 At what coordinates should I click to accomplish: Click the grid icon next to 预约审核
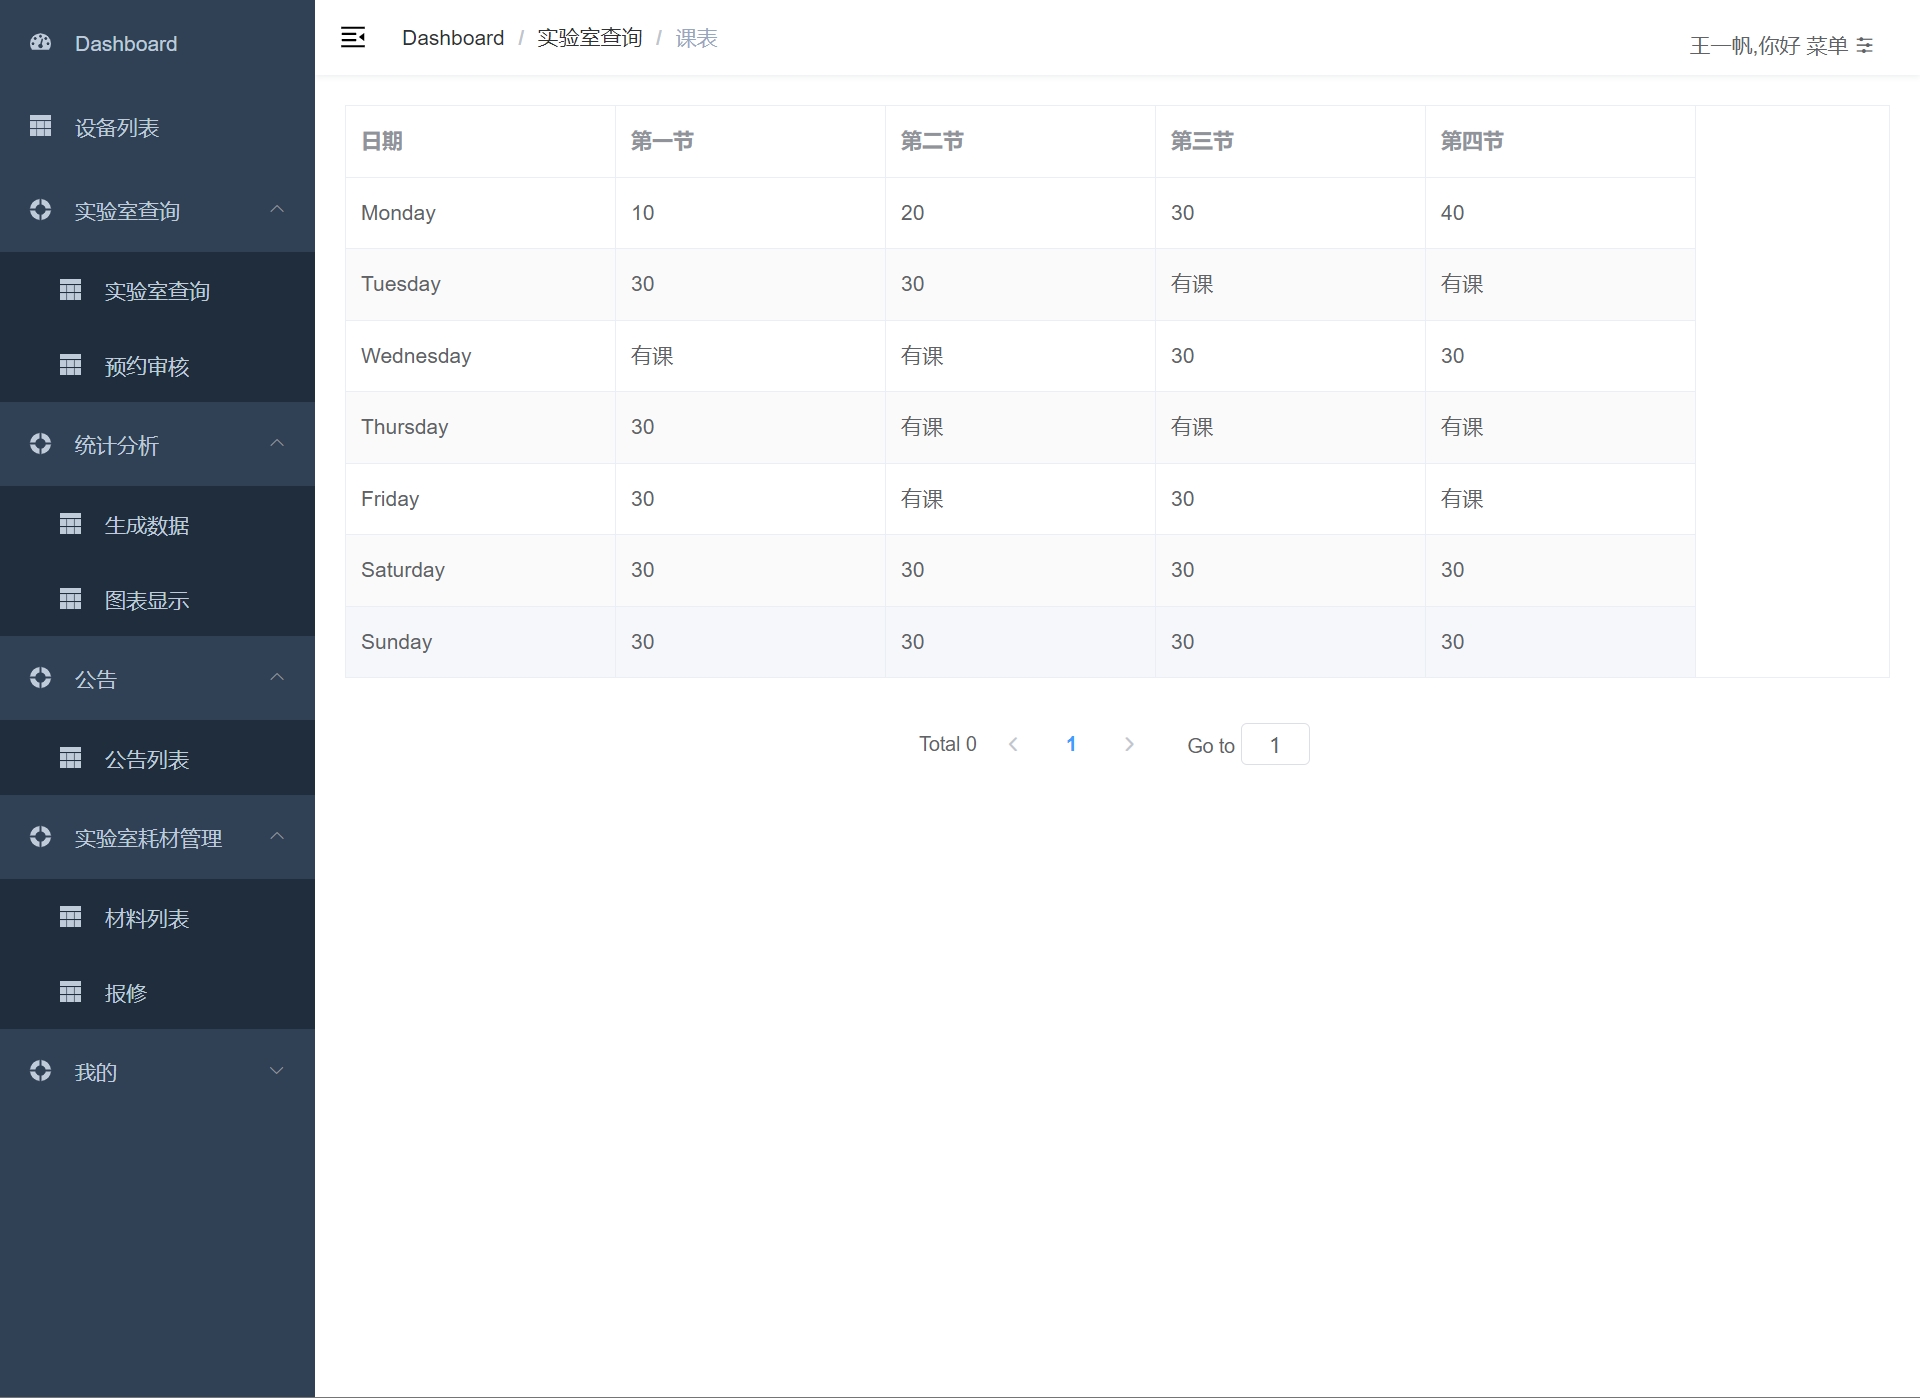tap(70, 365)
